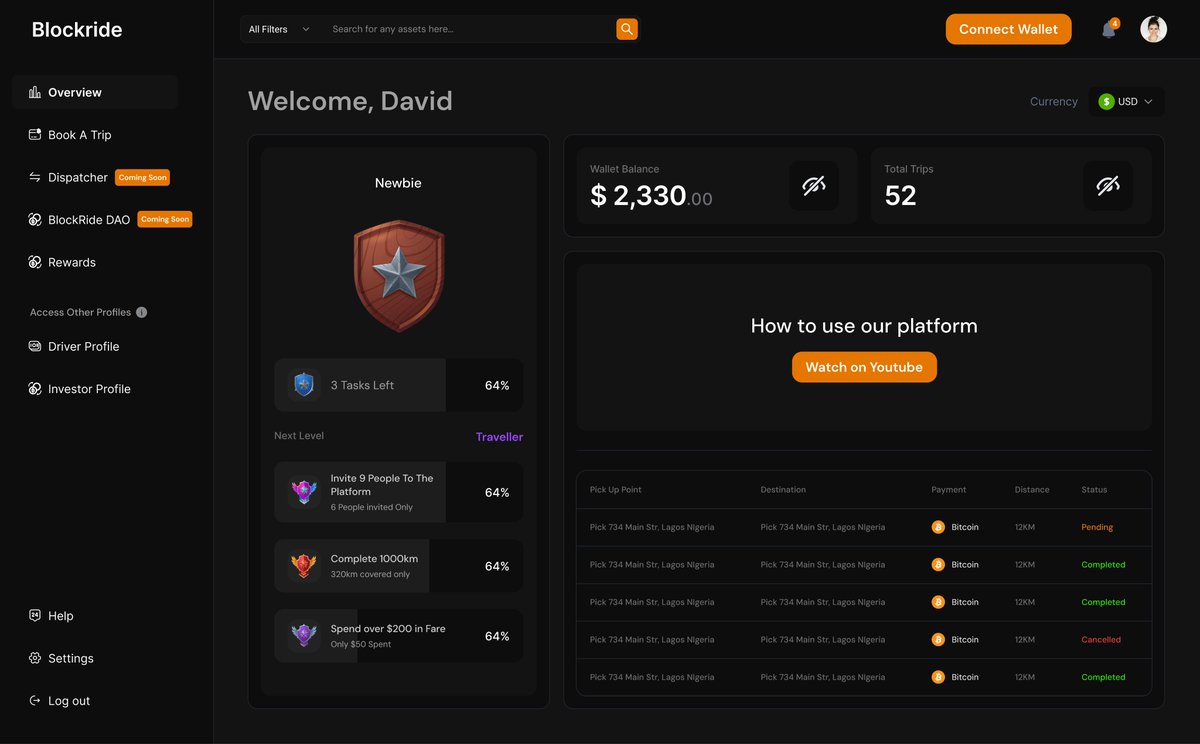Screen dimensions: 1200x744
Task: Click the Overview bar chart icon
Action: [x=35, y=92]
